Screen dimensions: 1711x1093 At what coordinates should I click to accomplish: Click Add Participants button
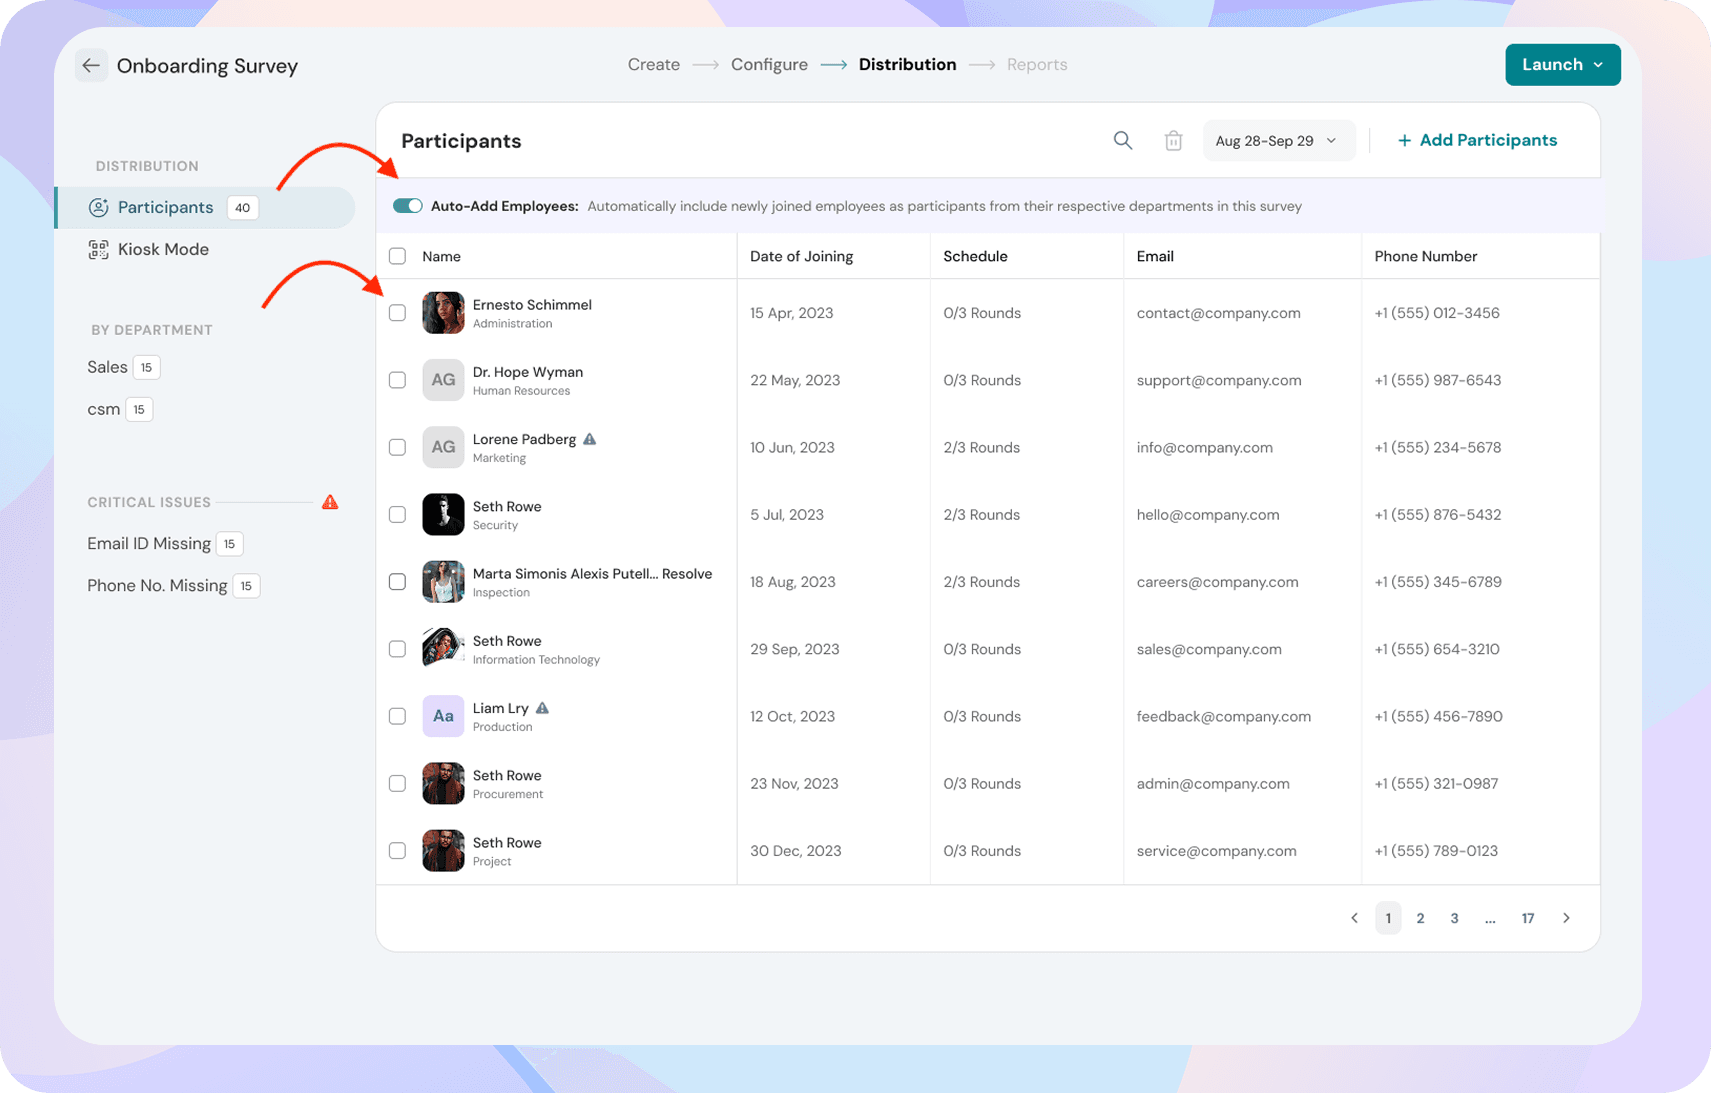[x=1477, y=141]
